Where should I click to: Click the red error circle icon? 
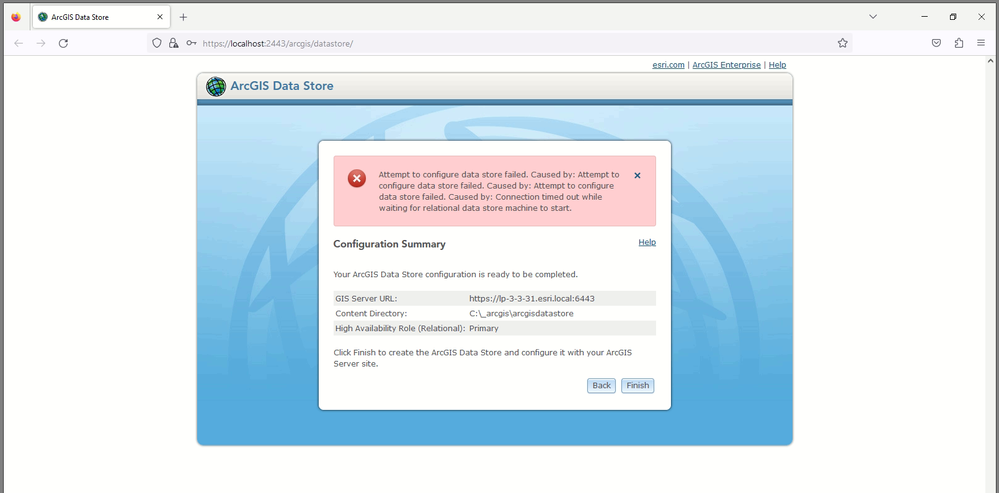coord(357,178)
